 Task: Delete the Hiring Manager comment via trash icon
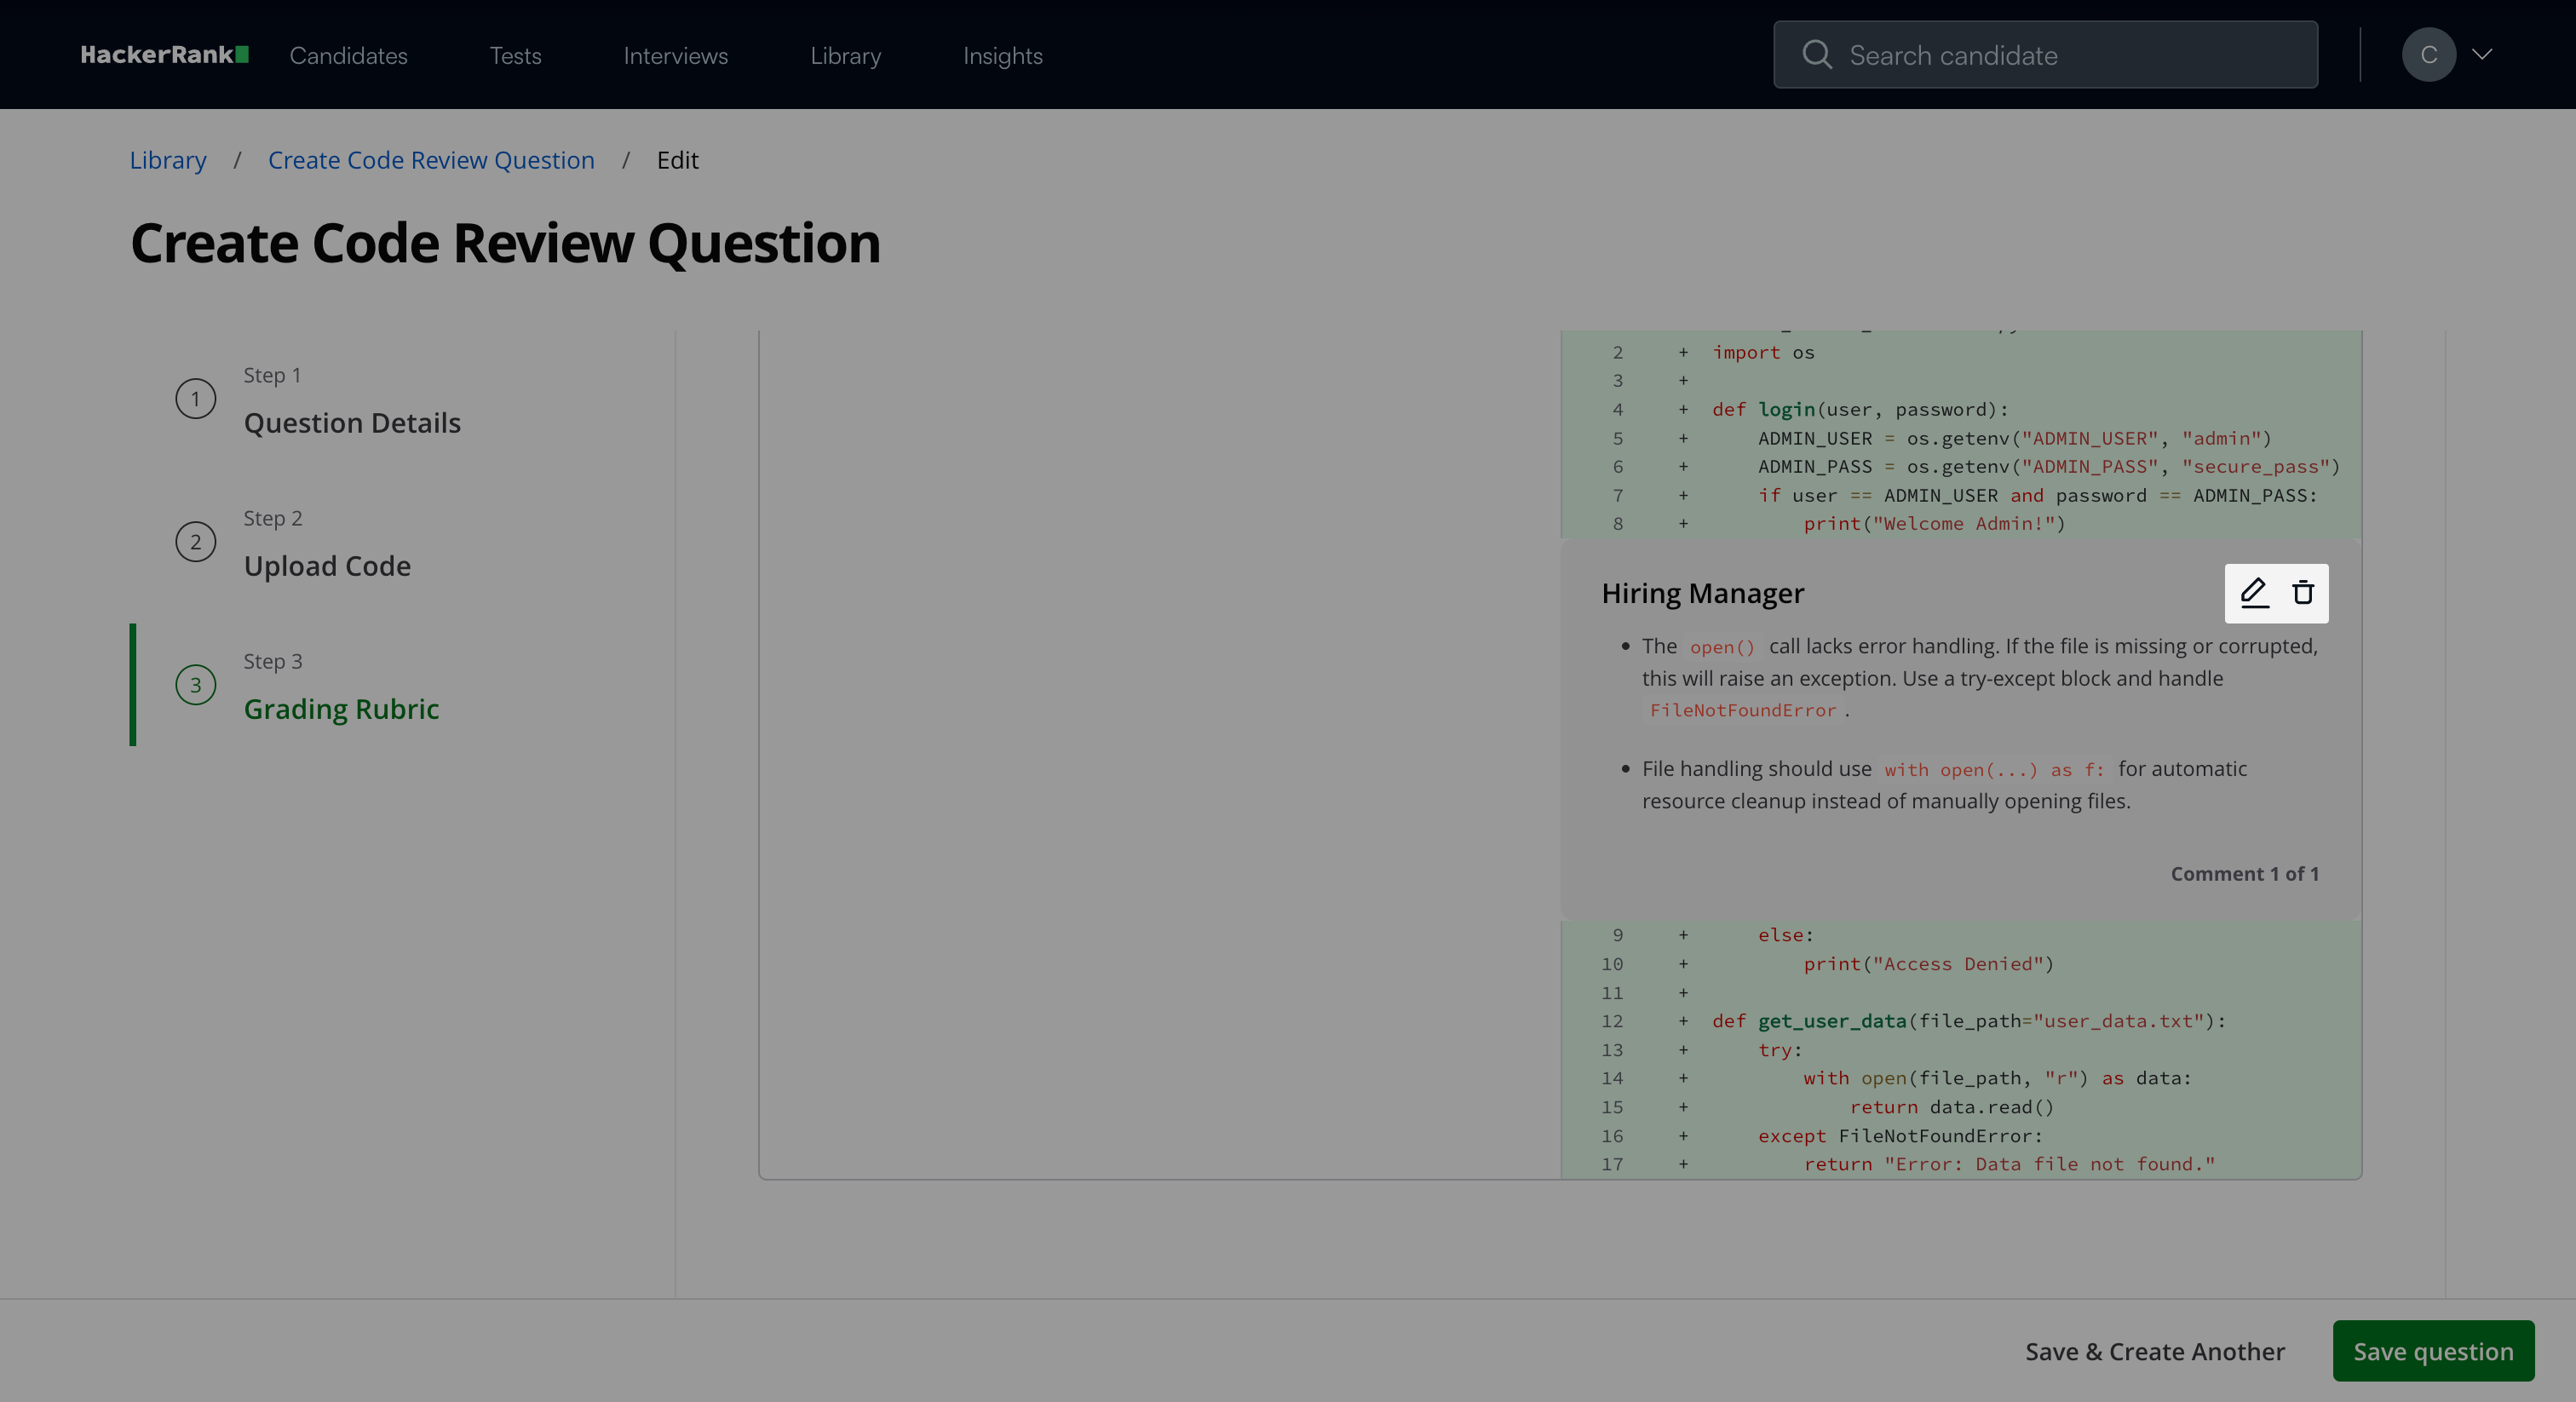(2303, 593)
